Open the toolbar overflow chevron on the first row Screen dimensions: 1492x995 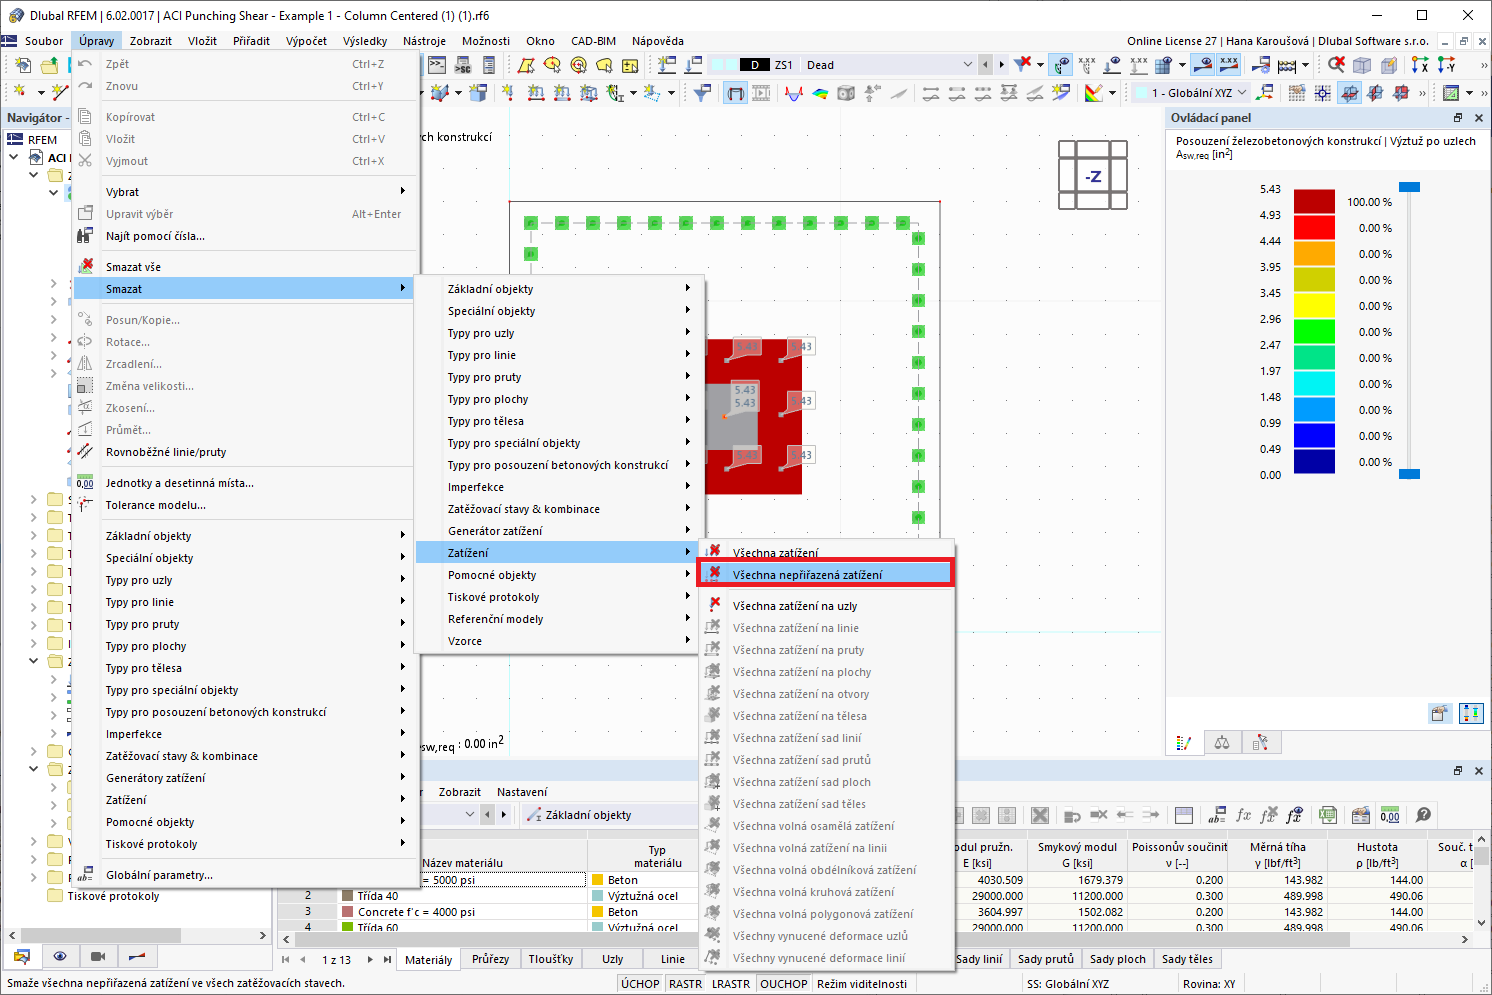pos(1484,65)
